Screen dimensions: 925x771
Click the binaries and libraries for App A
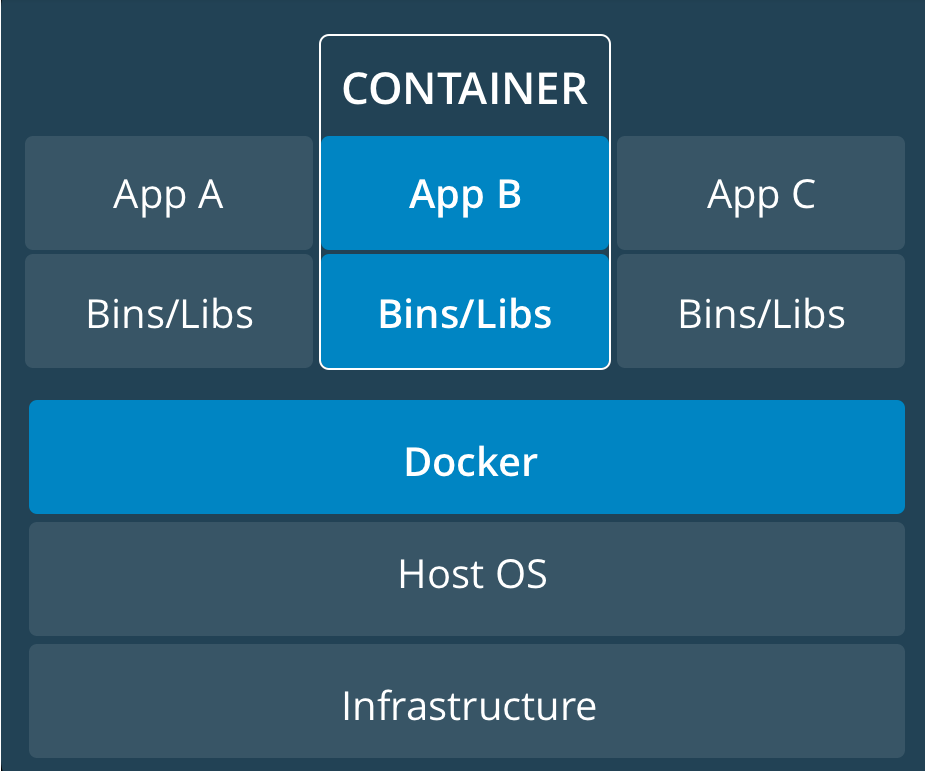(x=168, y=313)
